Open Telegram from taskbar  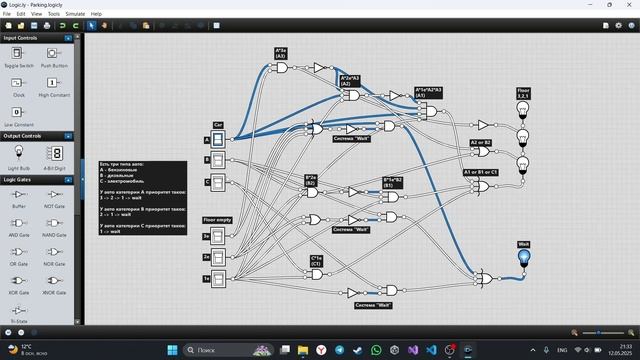point(339,350)
